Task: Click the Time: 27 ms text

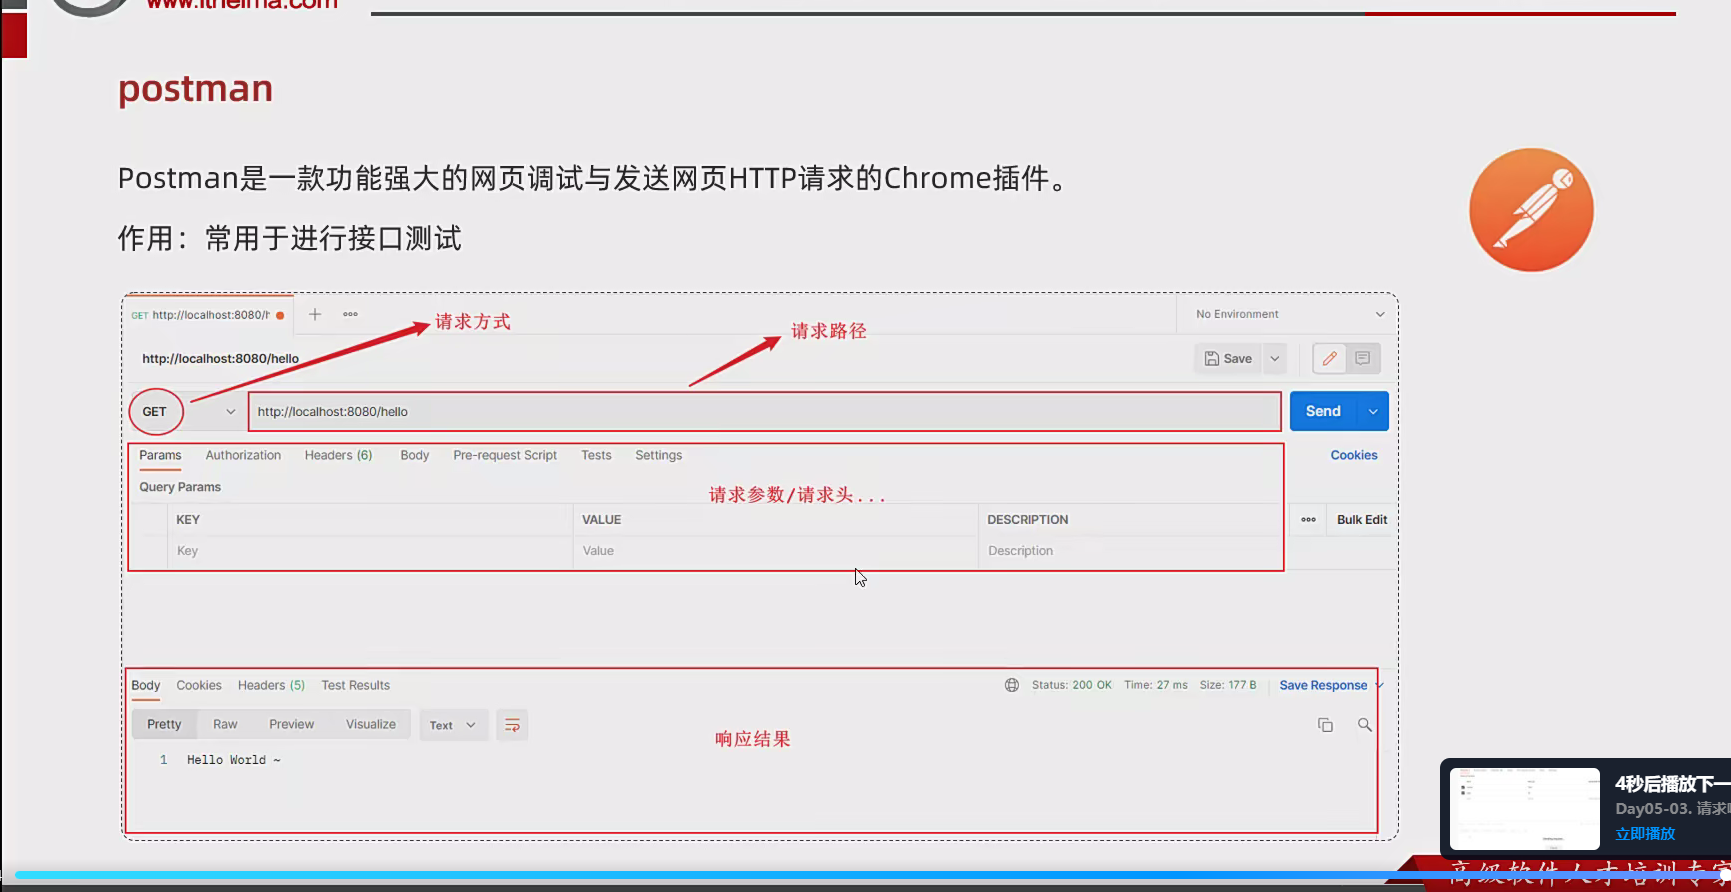Action: click(1156, 685)
